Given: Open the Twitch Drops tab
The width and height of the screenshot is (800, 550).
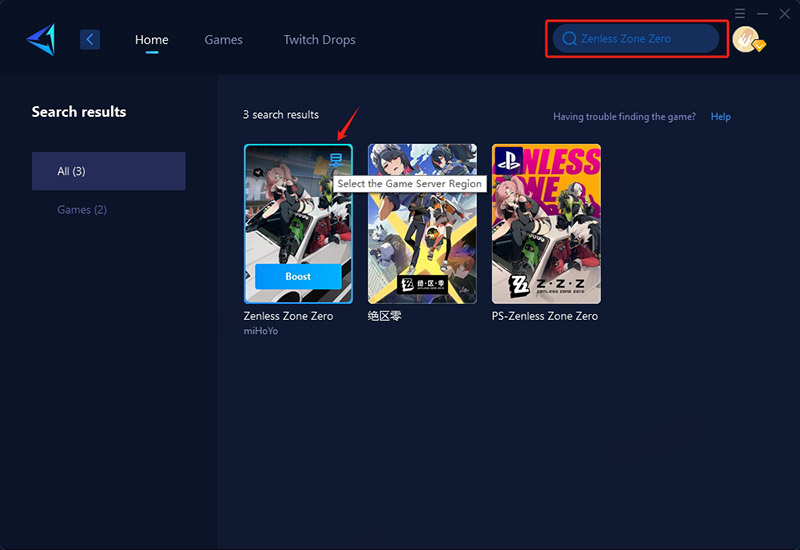Looking at the screenshot, I should (x=319, y=40).
